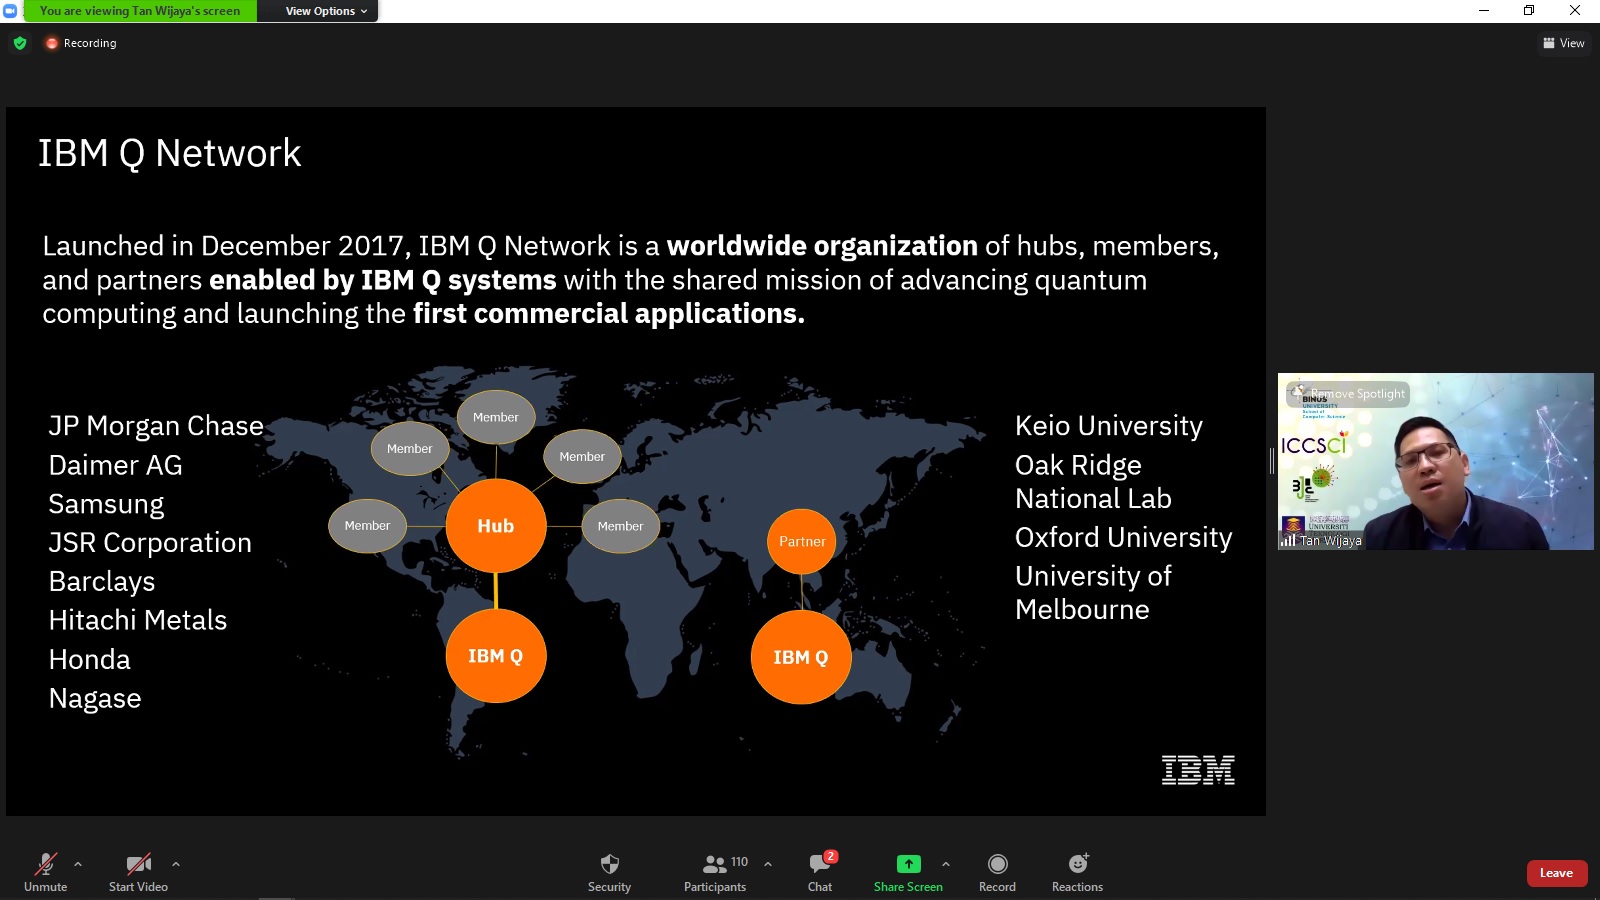Click the 'Hitachi Metals' text
The image size is (1600, 900).
pos(138,620)
